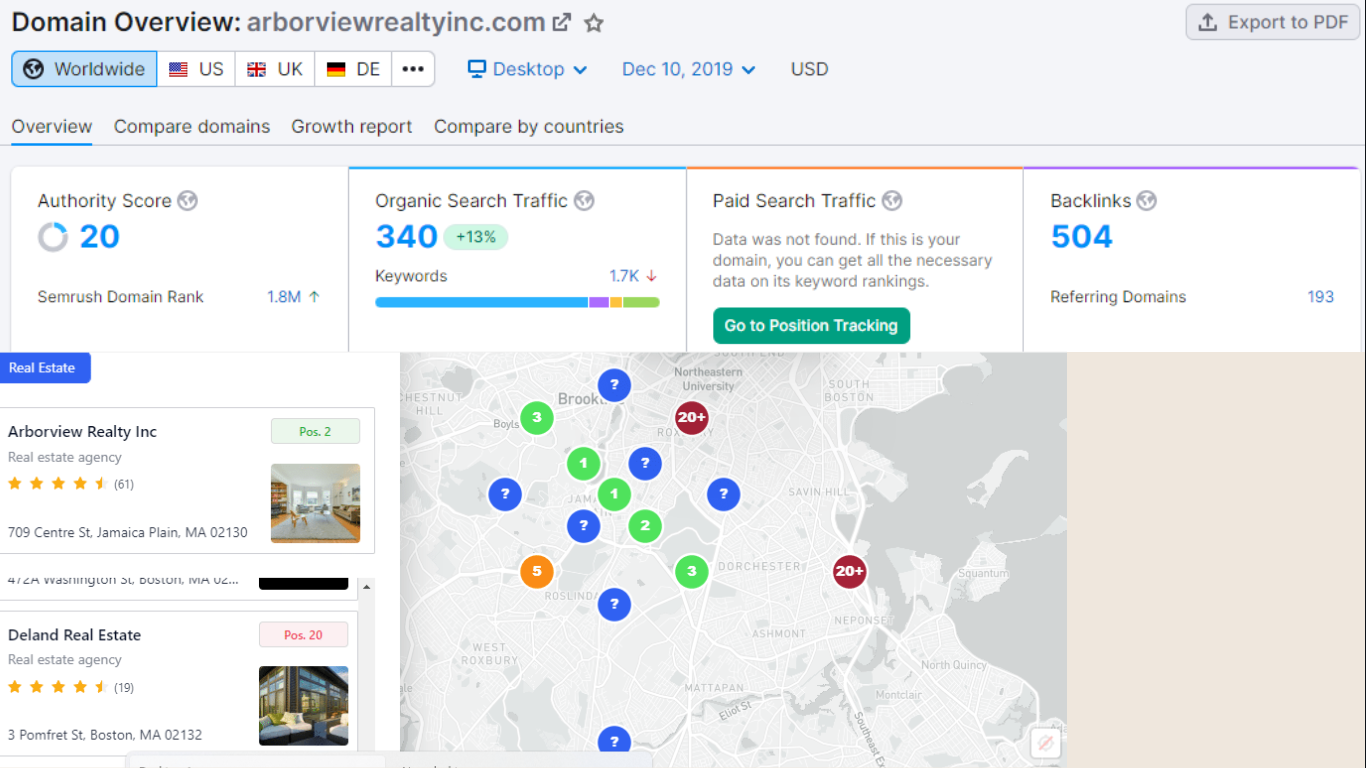Click the red 20+ marker near Northeastern University
The width and height of the screenshot is (1366, 768).
691,417
